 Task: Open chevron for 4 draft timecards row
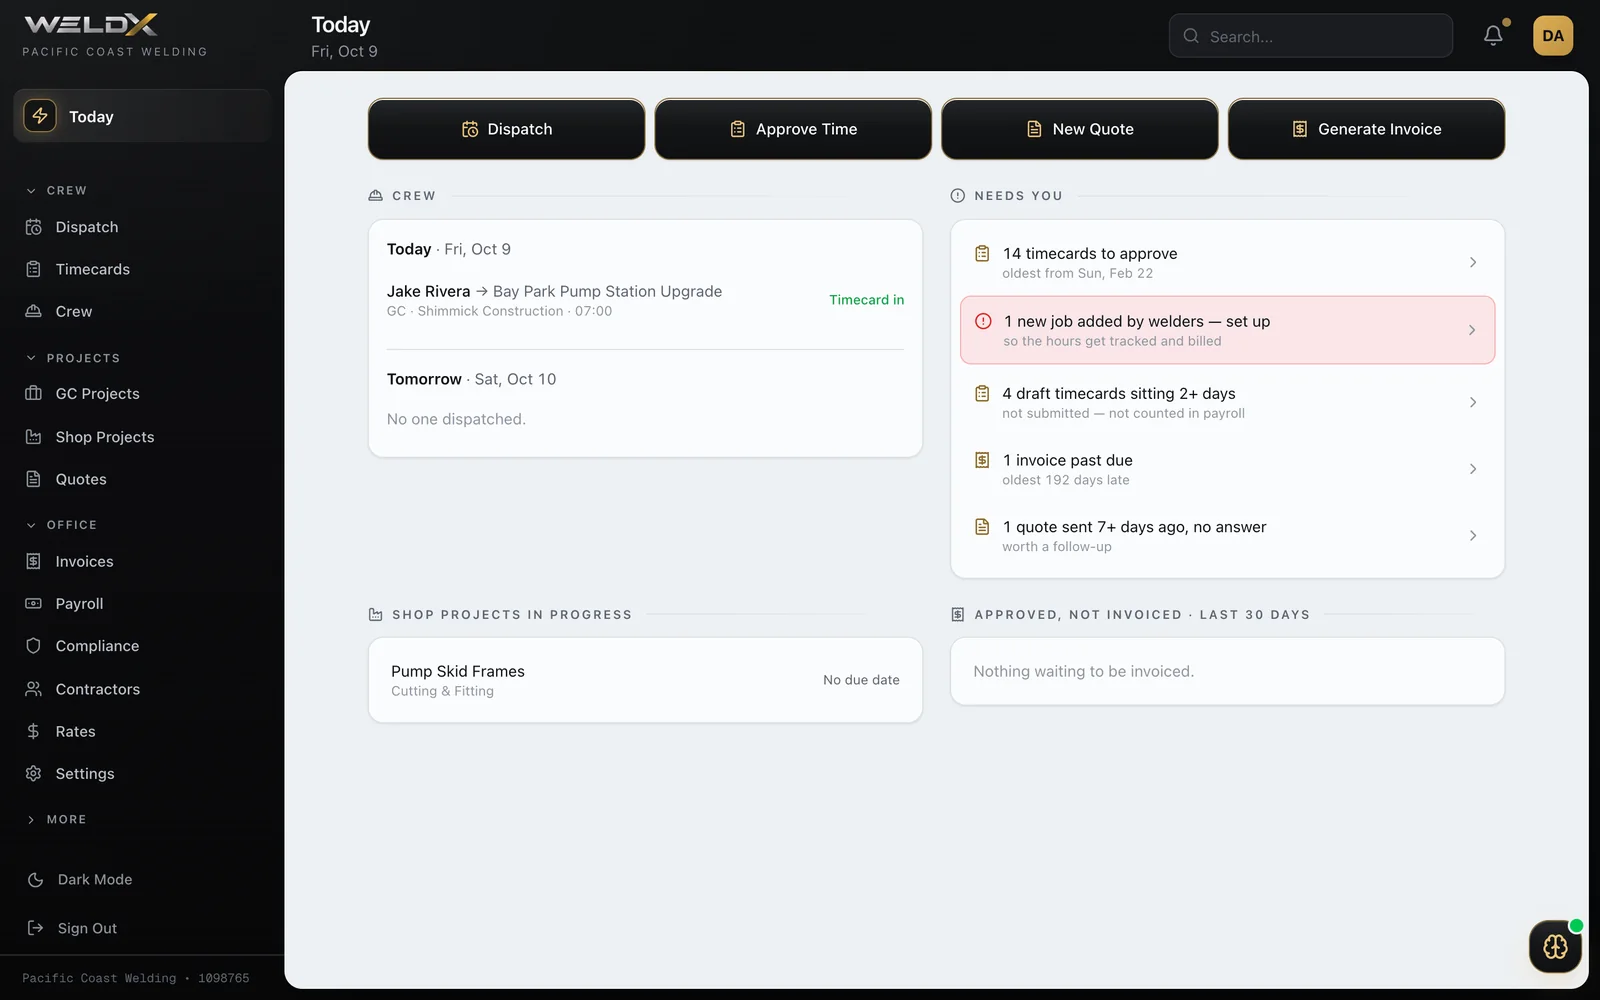(1473, 402)
